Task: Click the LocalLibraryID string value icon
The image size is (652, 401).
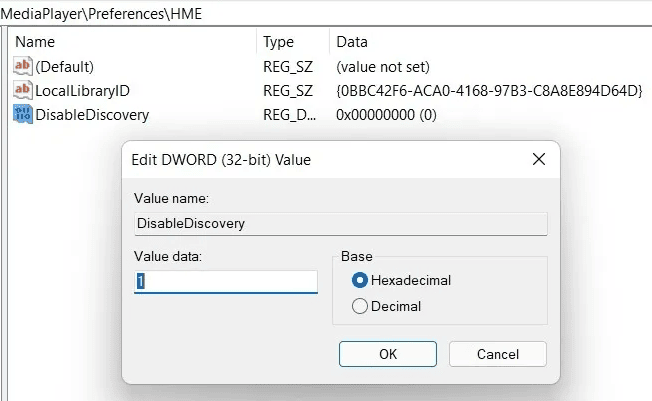Action: (23, 91)
